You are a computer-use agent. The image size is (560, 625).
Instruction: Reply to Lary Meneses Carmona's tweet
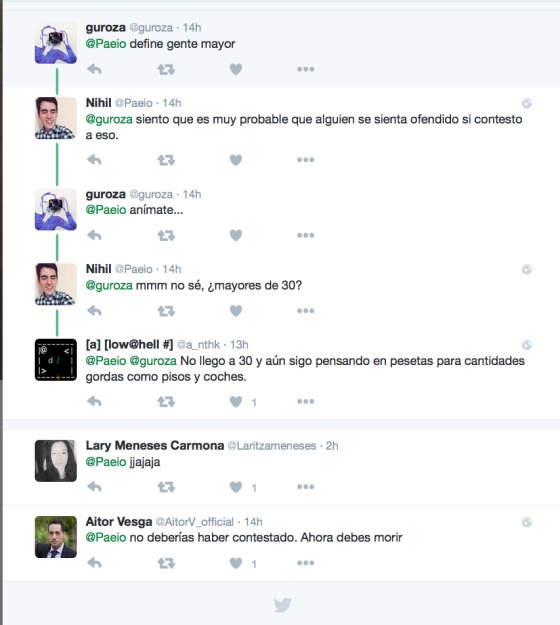coord(94,487)
